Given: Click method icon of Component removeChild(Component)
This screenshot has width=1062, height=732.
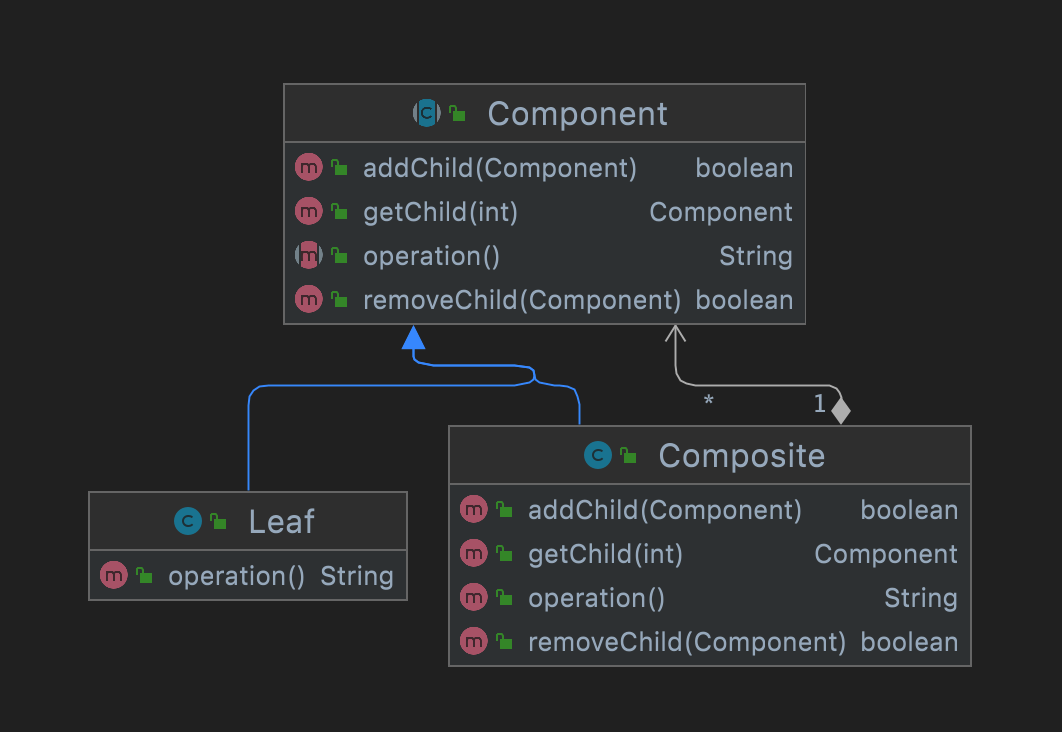Looking at the screenshot, I should pos(309,300).
